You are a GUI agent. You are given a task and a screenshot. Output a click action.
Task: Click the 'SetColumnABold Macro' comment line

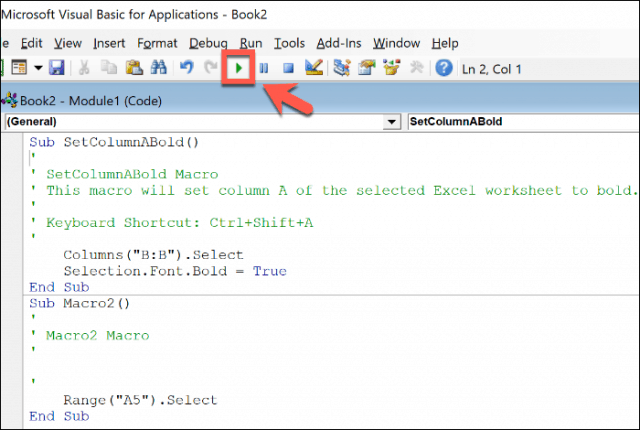point(124,174)
